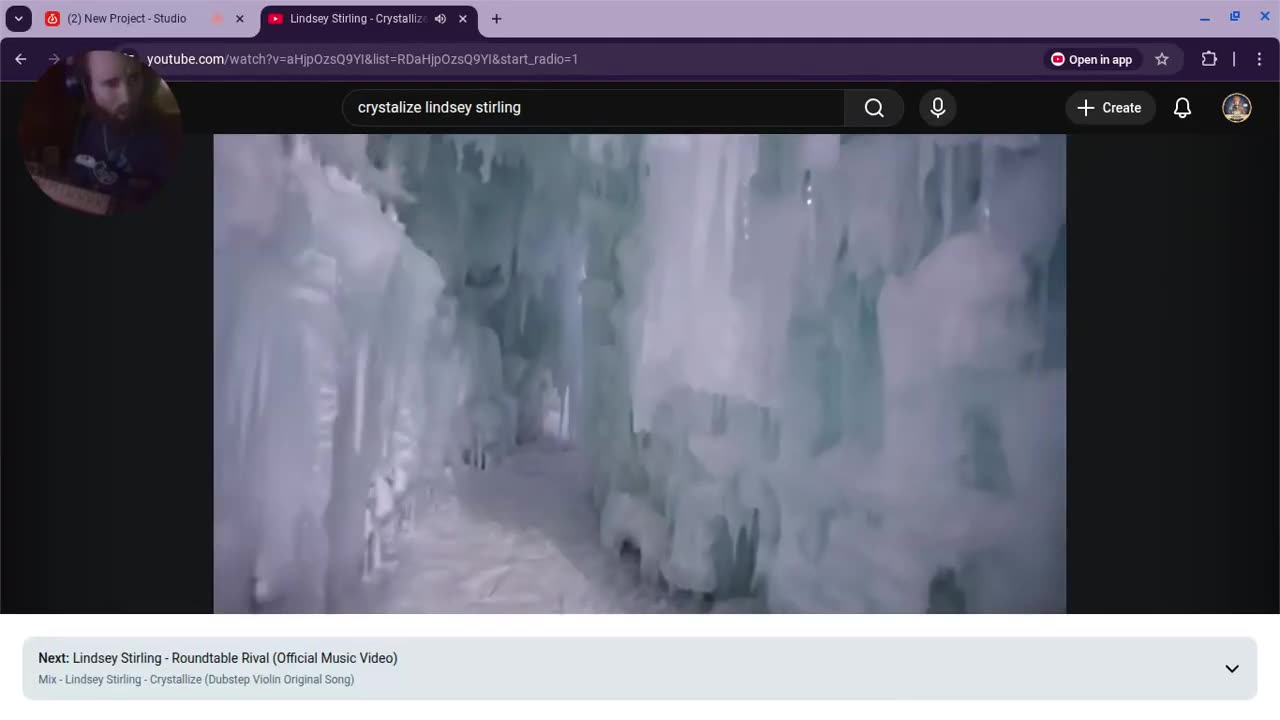Focus the YouTube search box
This screenshot has height=720, width=1280.
pyautogui.click(x=594, y=107)
